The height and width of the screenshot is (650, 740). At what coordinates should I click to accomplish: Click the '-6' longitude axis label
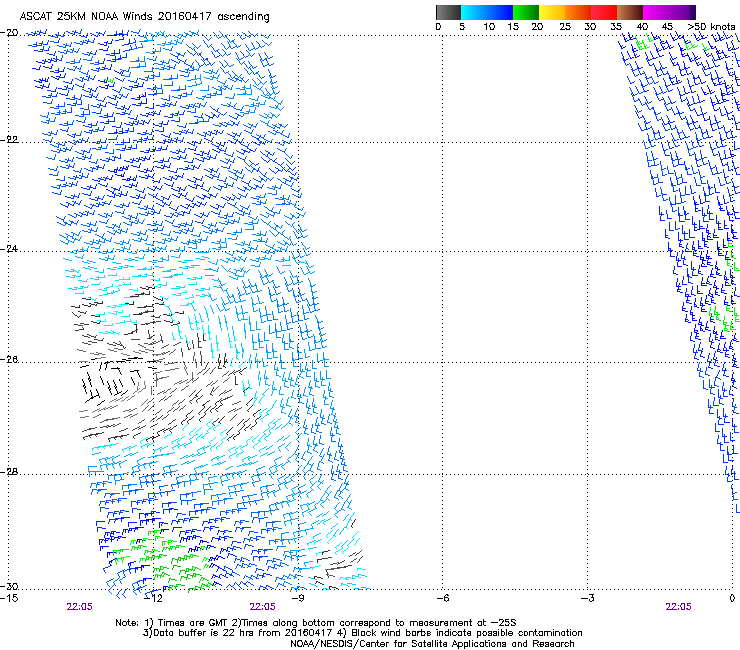[443, 598]
